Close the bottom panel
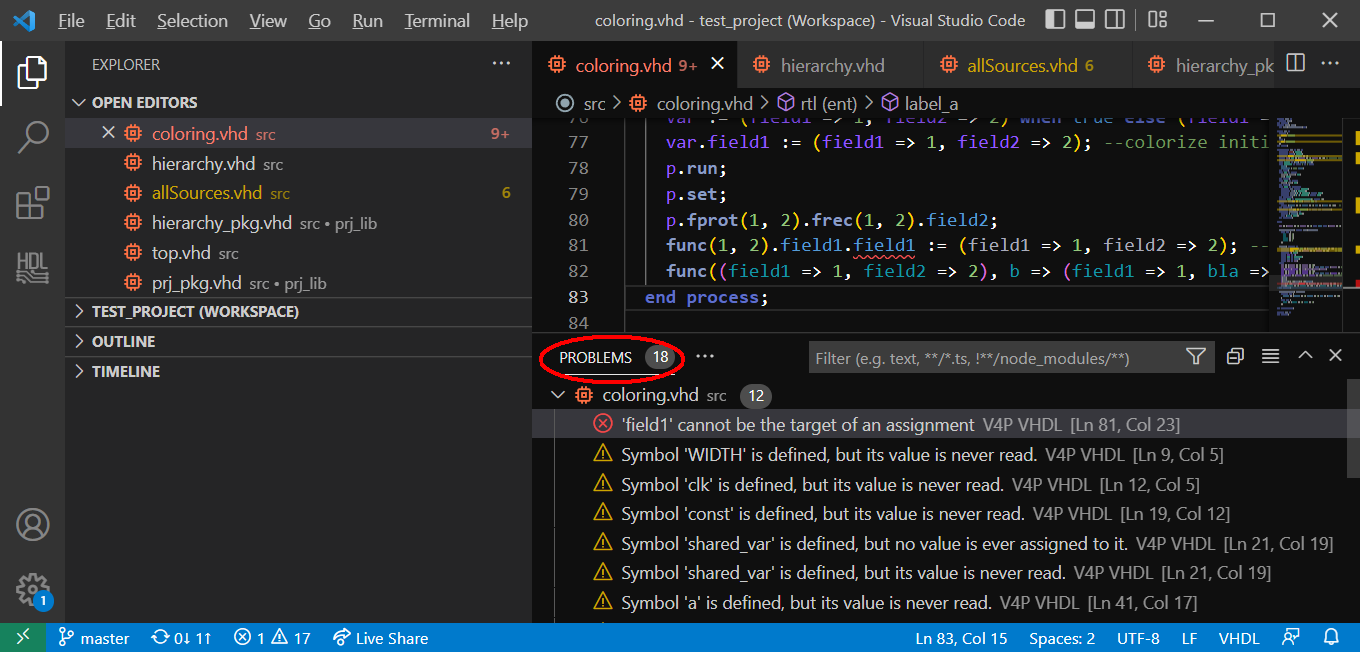This screenshot has width=1360, height=652. [x=1335, y=356]
